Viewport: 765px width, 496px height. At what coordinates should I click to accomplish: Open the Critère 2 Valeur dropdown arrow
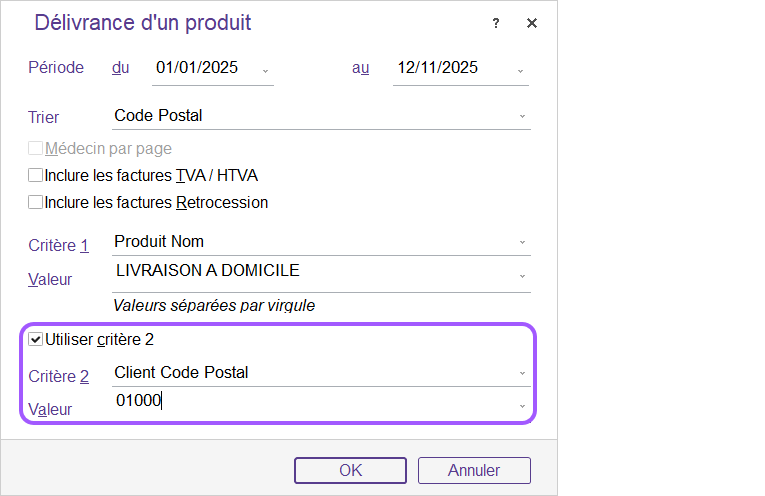click(522, 405)
